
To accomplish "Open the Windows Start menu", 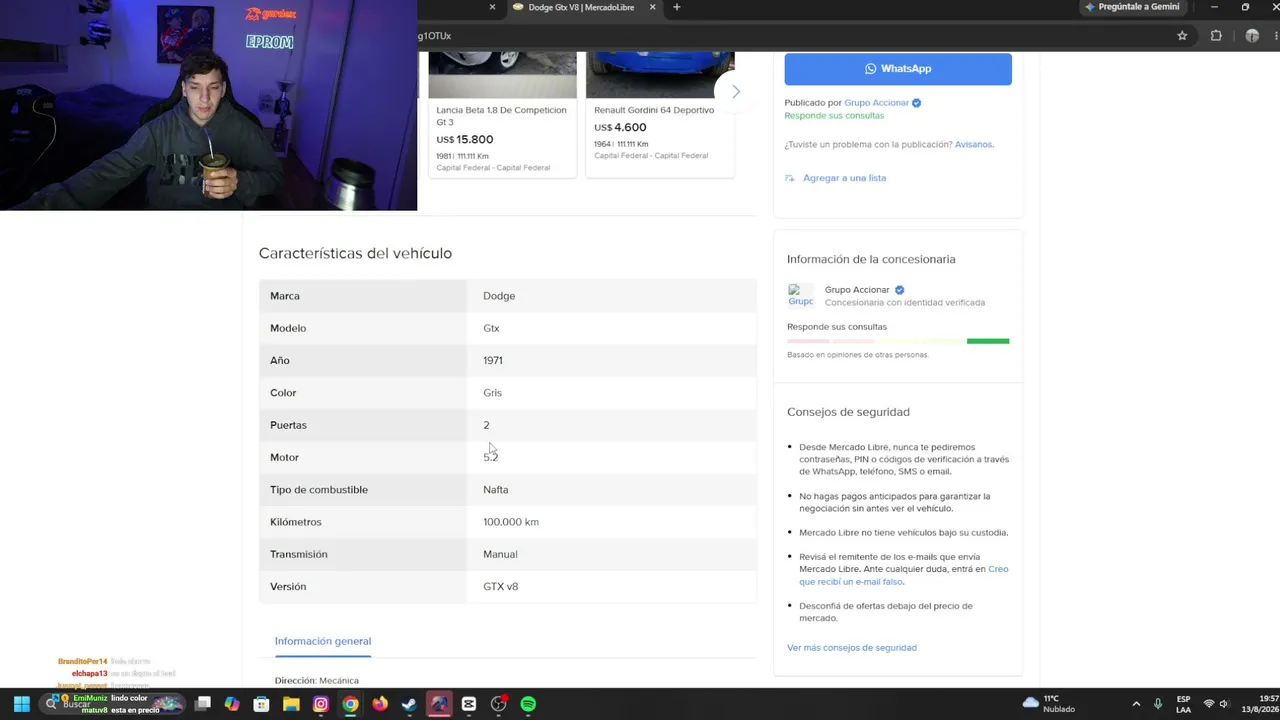I will [x=21, y=704].
